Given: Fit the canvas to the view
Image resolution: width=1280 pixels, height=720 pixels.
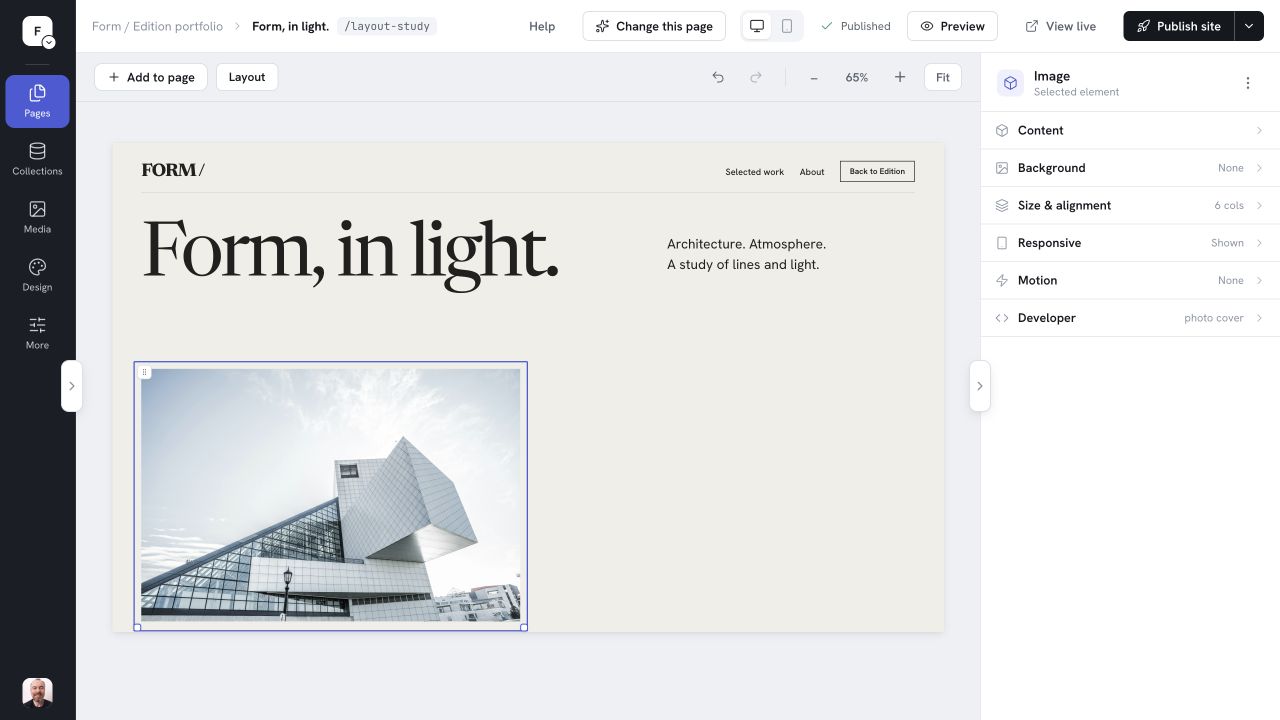Looking at the screenshot, I should tap(943, 77).
